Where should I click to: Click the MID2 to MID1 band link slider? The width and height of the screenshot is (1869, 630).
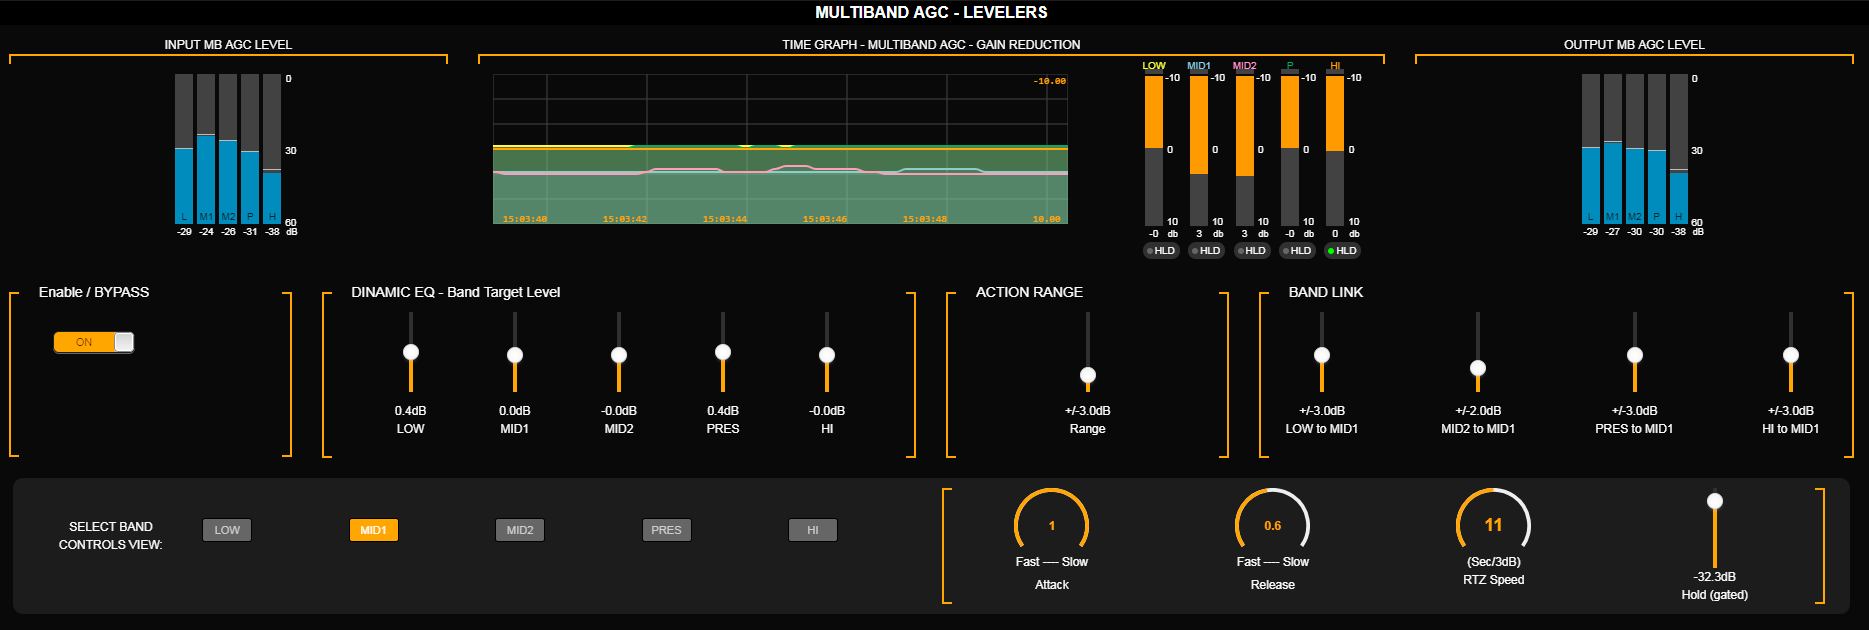pos(1478,368)
